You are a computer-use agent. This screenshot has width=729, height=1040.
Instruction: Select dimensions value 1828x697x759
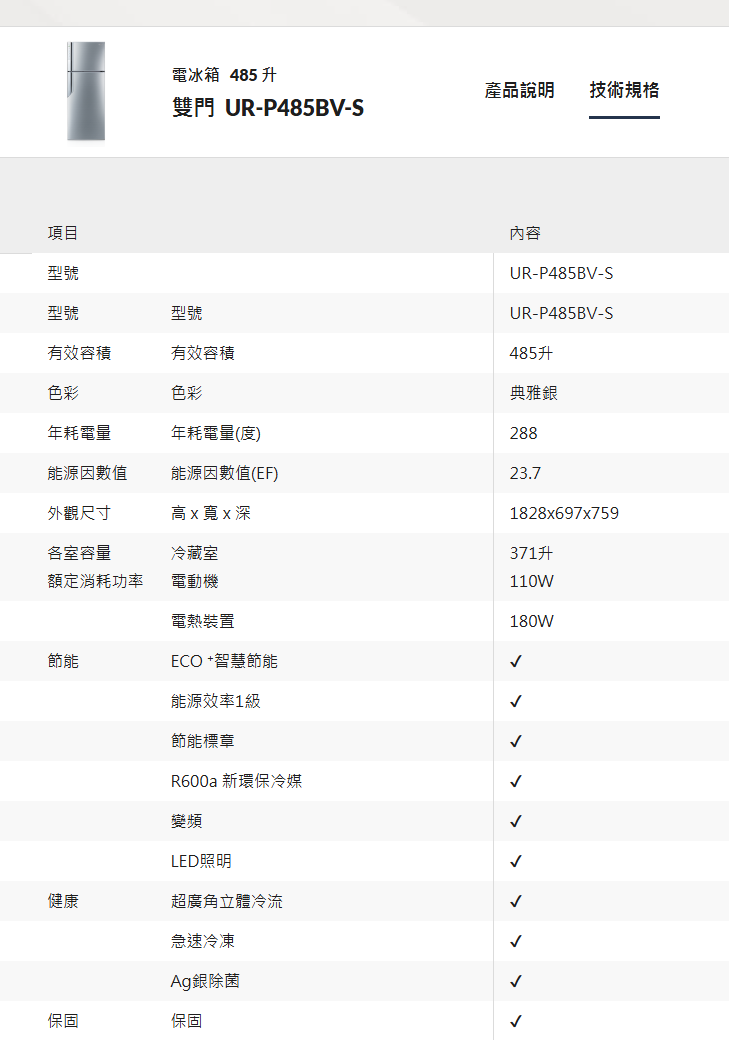564,513
